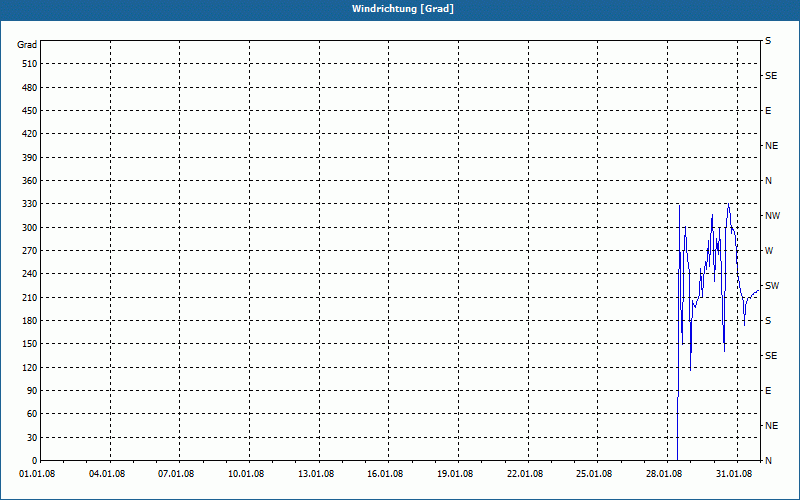Screen dimensions: 800x500
Task: Click the W compass label on right axis
Action: click(x=769, y=251)
